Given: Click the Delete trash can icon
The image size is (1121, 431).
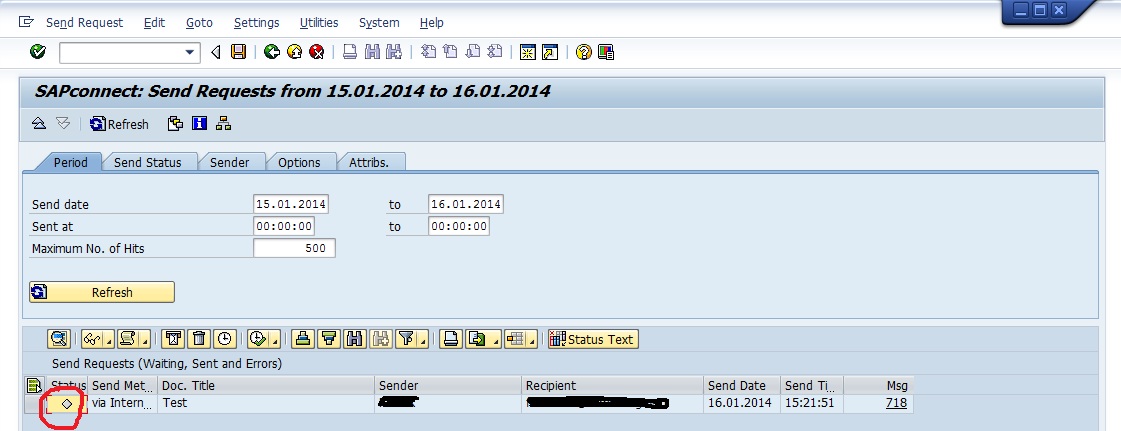Looking at the screenshot, I should coord(199,339).
